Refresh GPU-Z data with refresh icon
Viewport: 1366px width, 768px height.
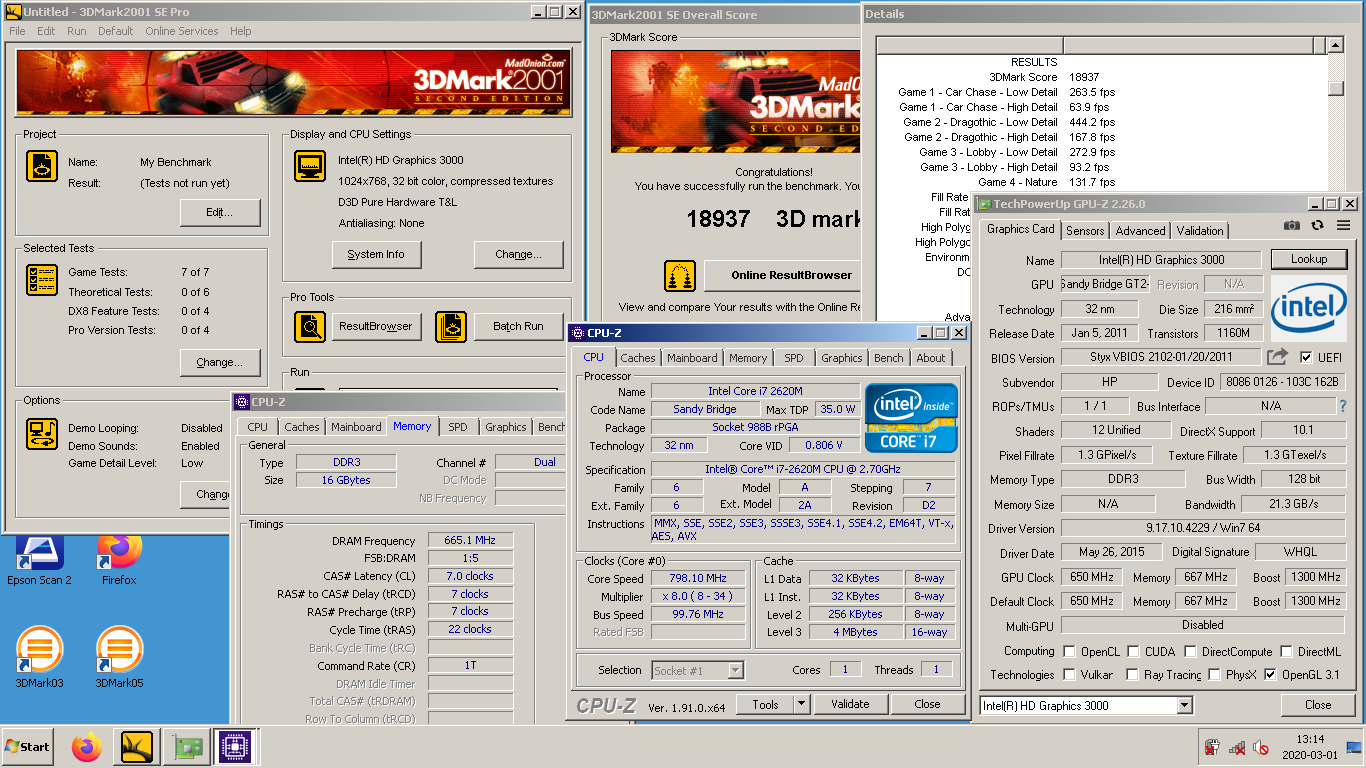[x=1317, y=226]
